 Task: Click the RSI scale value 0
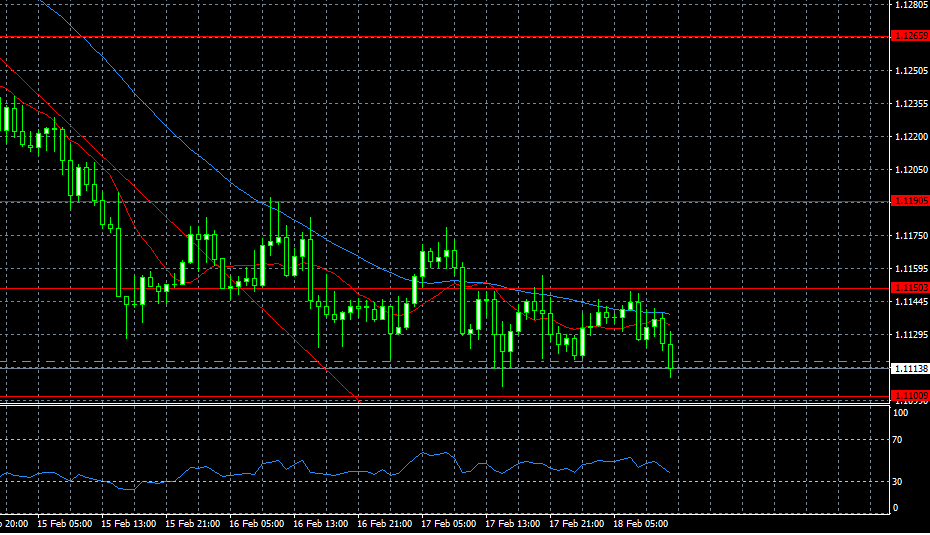click(x=896, y=508)
